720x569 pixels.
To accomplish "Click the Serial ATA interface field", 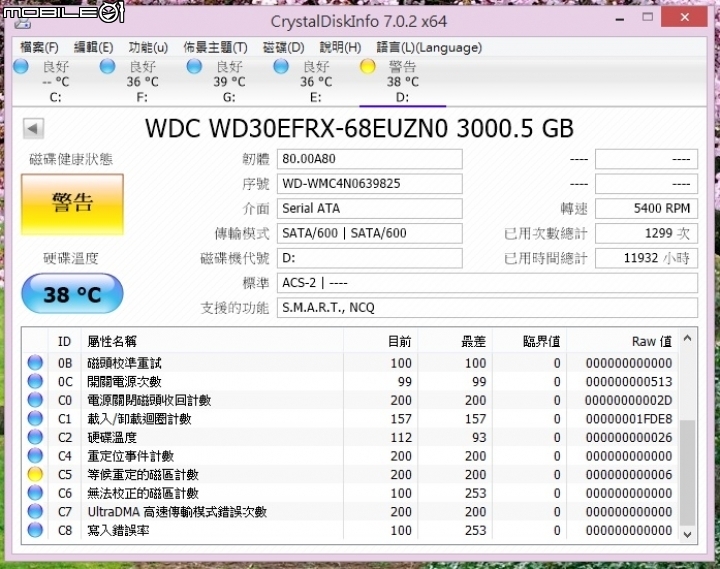I will click(370, 208).
